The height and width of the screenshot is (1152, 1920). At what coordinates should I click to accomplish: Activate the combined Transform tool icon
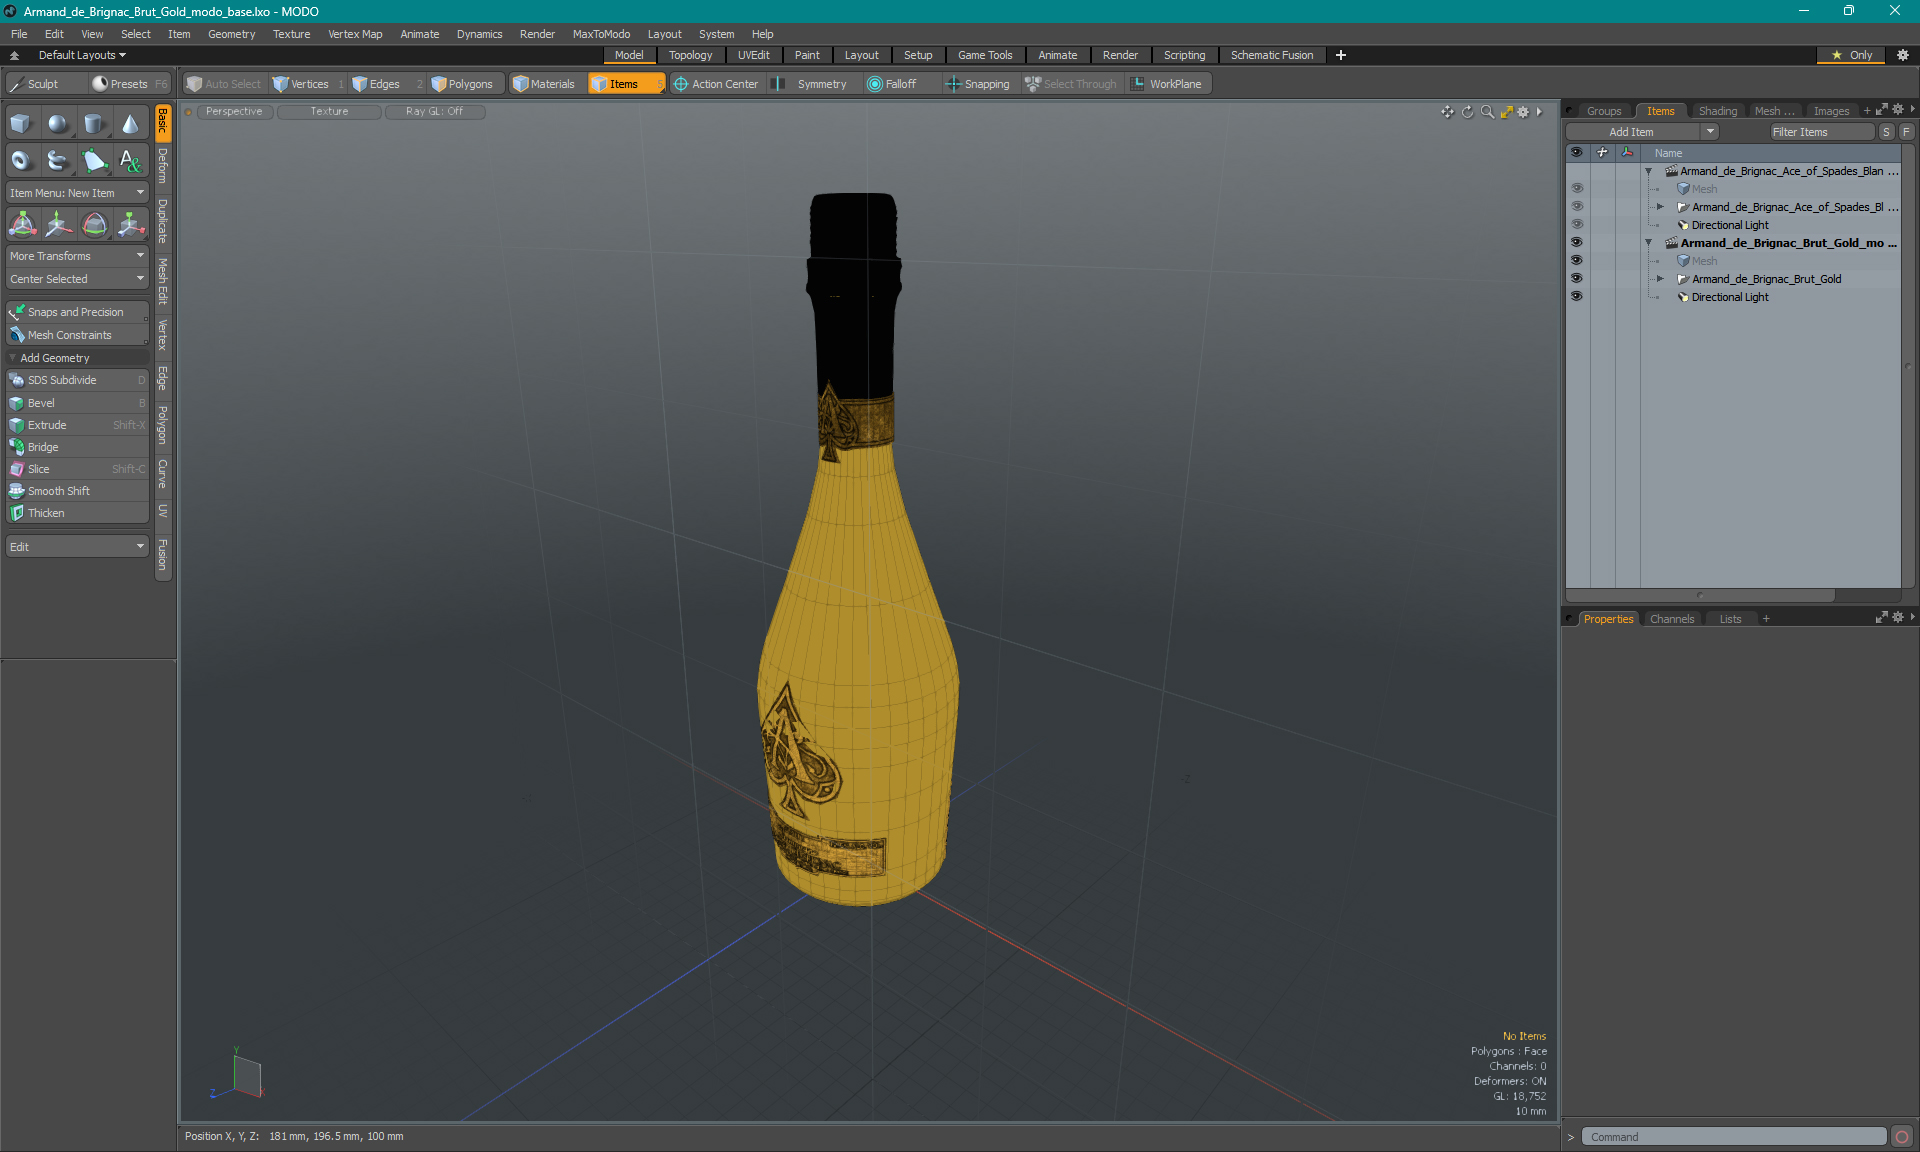[x=22, y=224]
